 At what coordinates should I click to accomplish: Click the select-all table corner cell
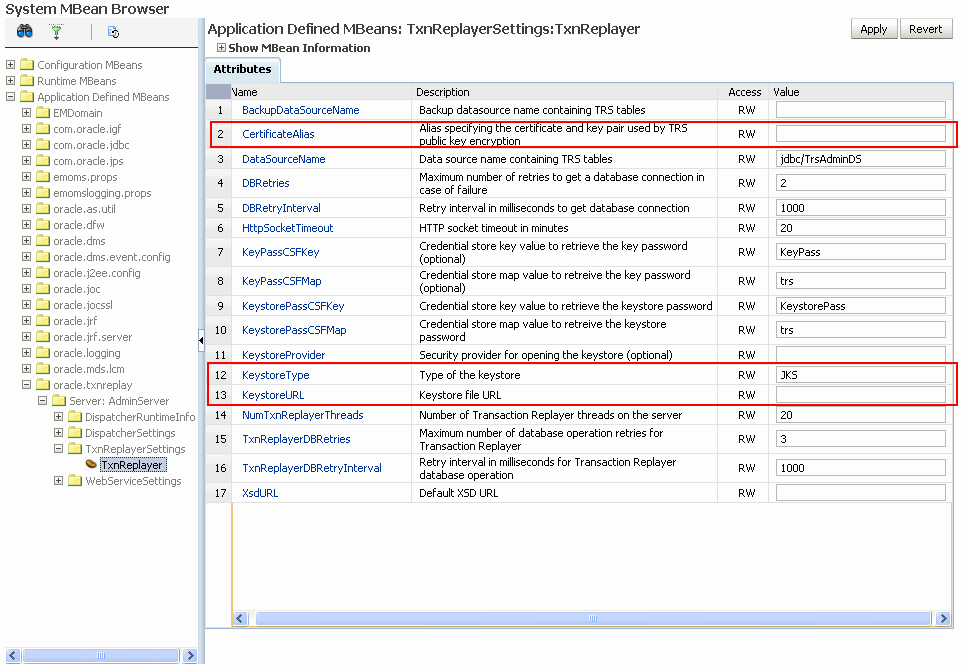(218, 92)
